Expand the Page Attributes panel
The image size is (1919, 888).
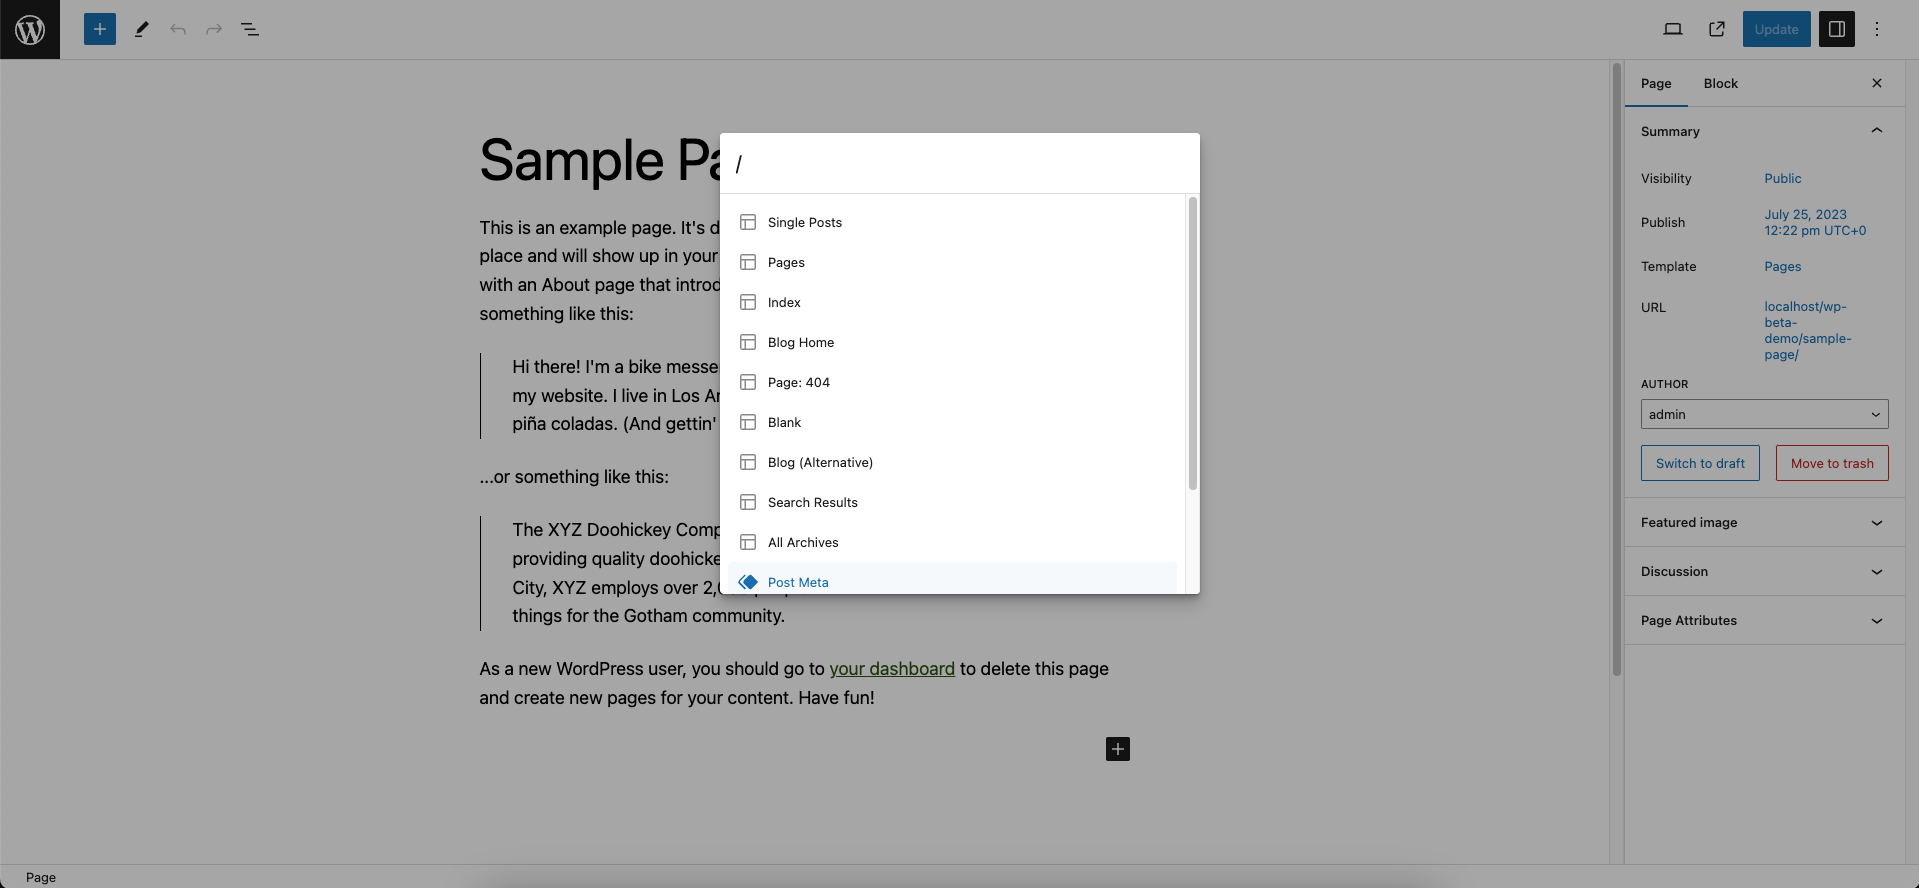(1764, 620)
